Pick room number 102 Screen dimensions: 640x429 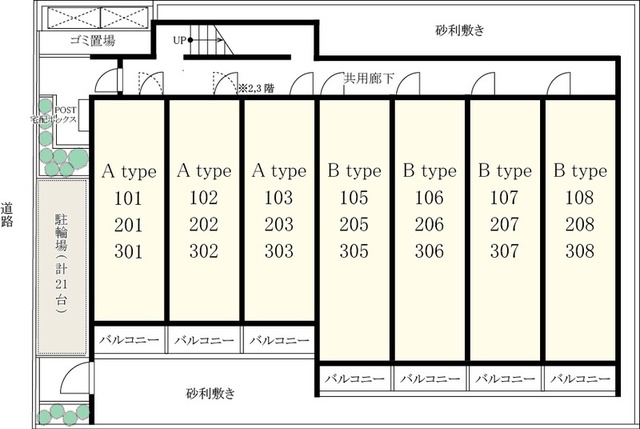[x=204, y=198]
